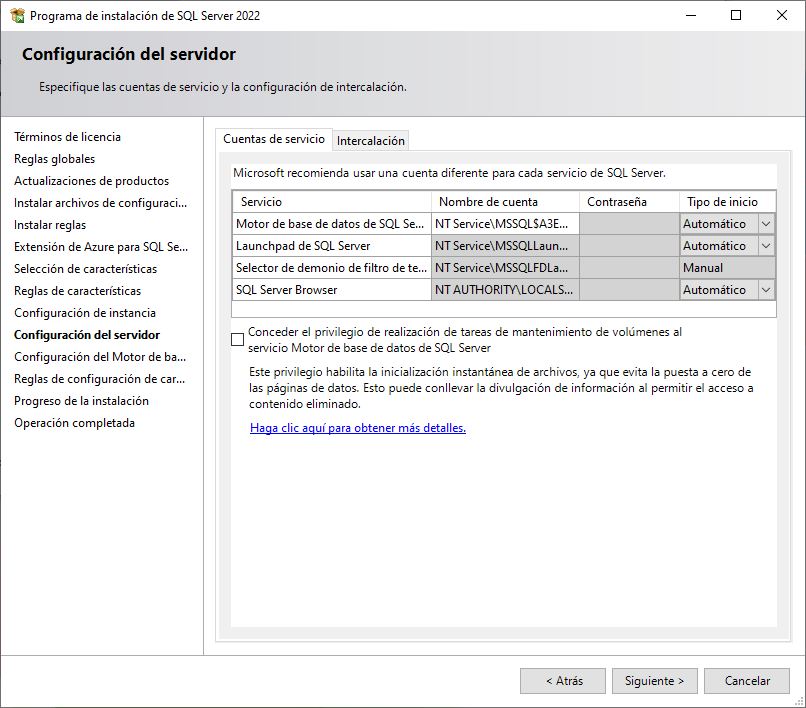Image resolution: width=806 pixels, height=708 pixels.
Task: Open the Tipo de inicio dropdown for Motor de base de datos
Action: tap(766, 223)
